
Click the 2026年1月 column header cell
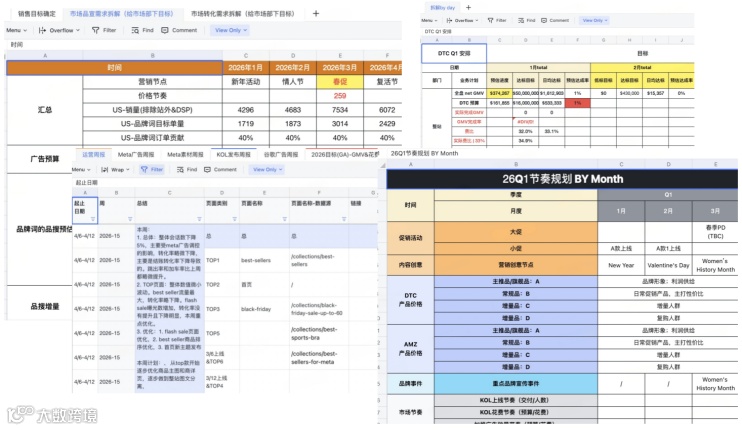point(246,68)
